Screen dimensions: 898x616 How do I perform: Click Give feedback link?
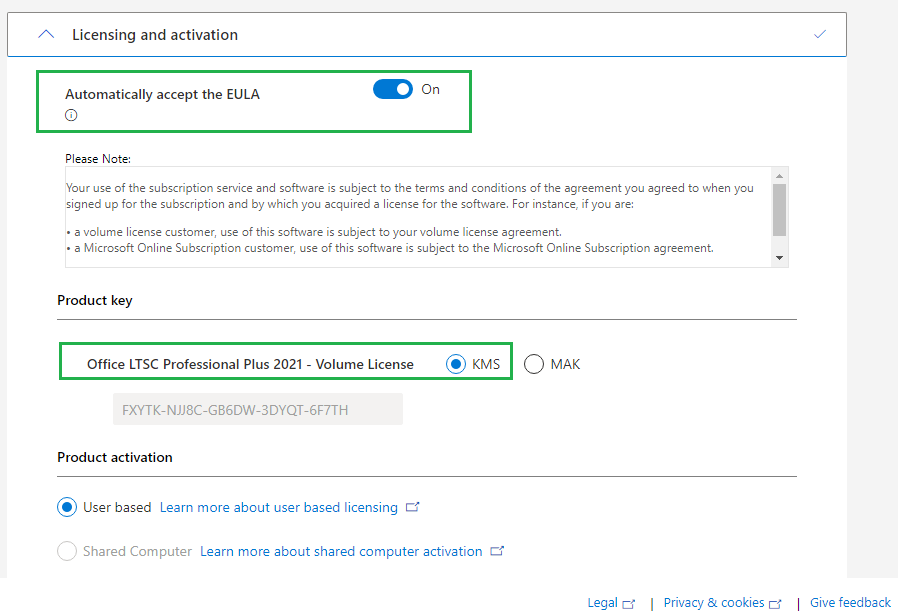850,603
